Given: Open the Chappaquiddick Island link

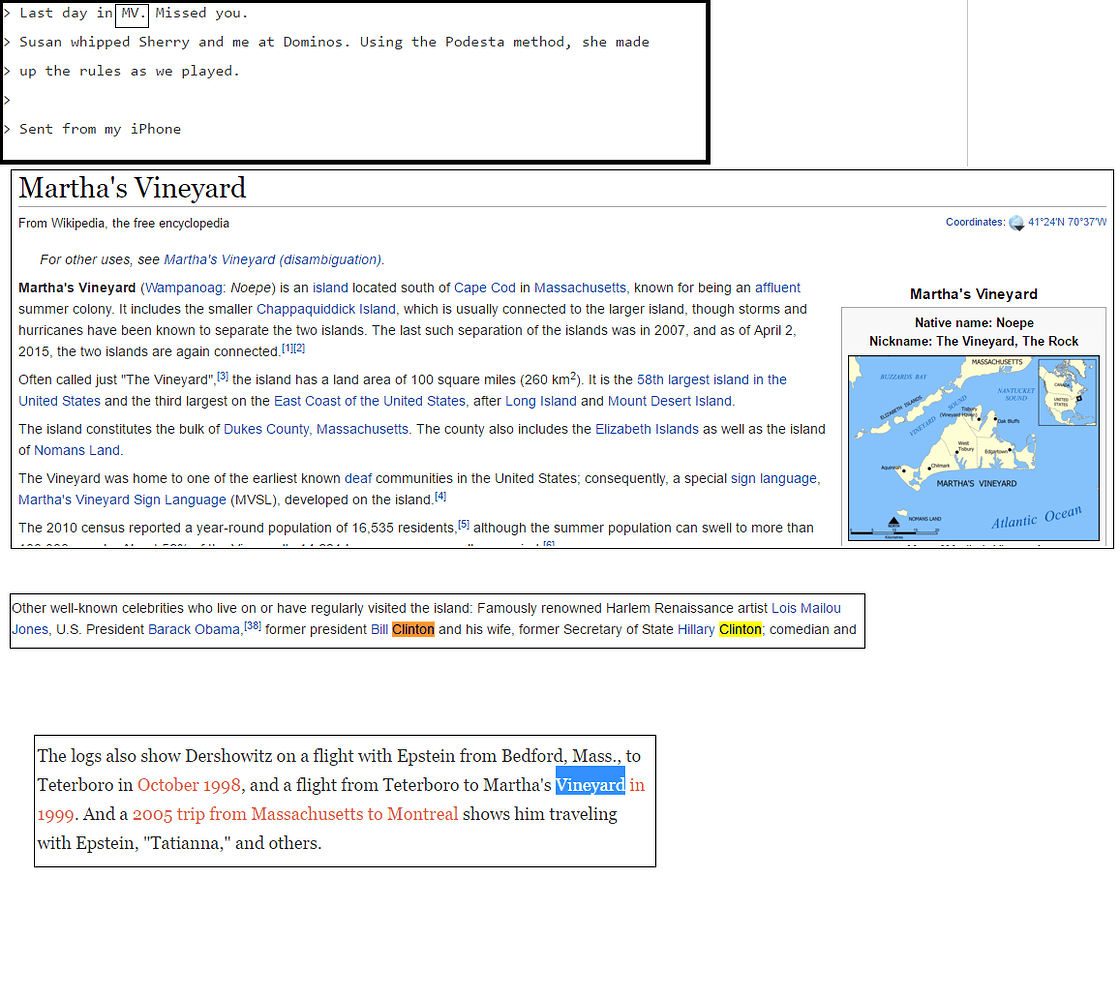Looking at the screenshot, I should pos(326,309).
